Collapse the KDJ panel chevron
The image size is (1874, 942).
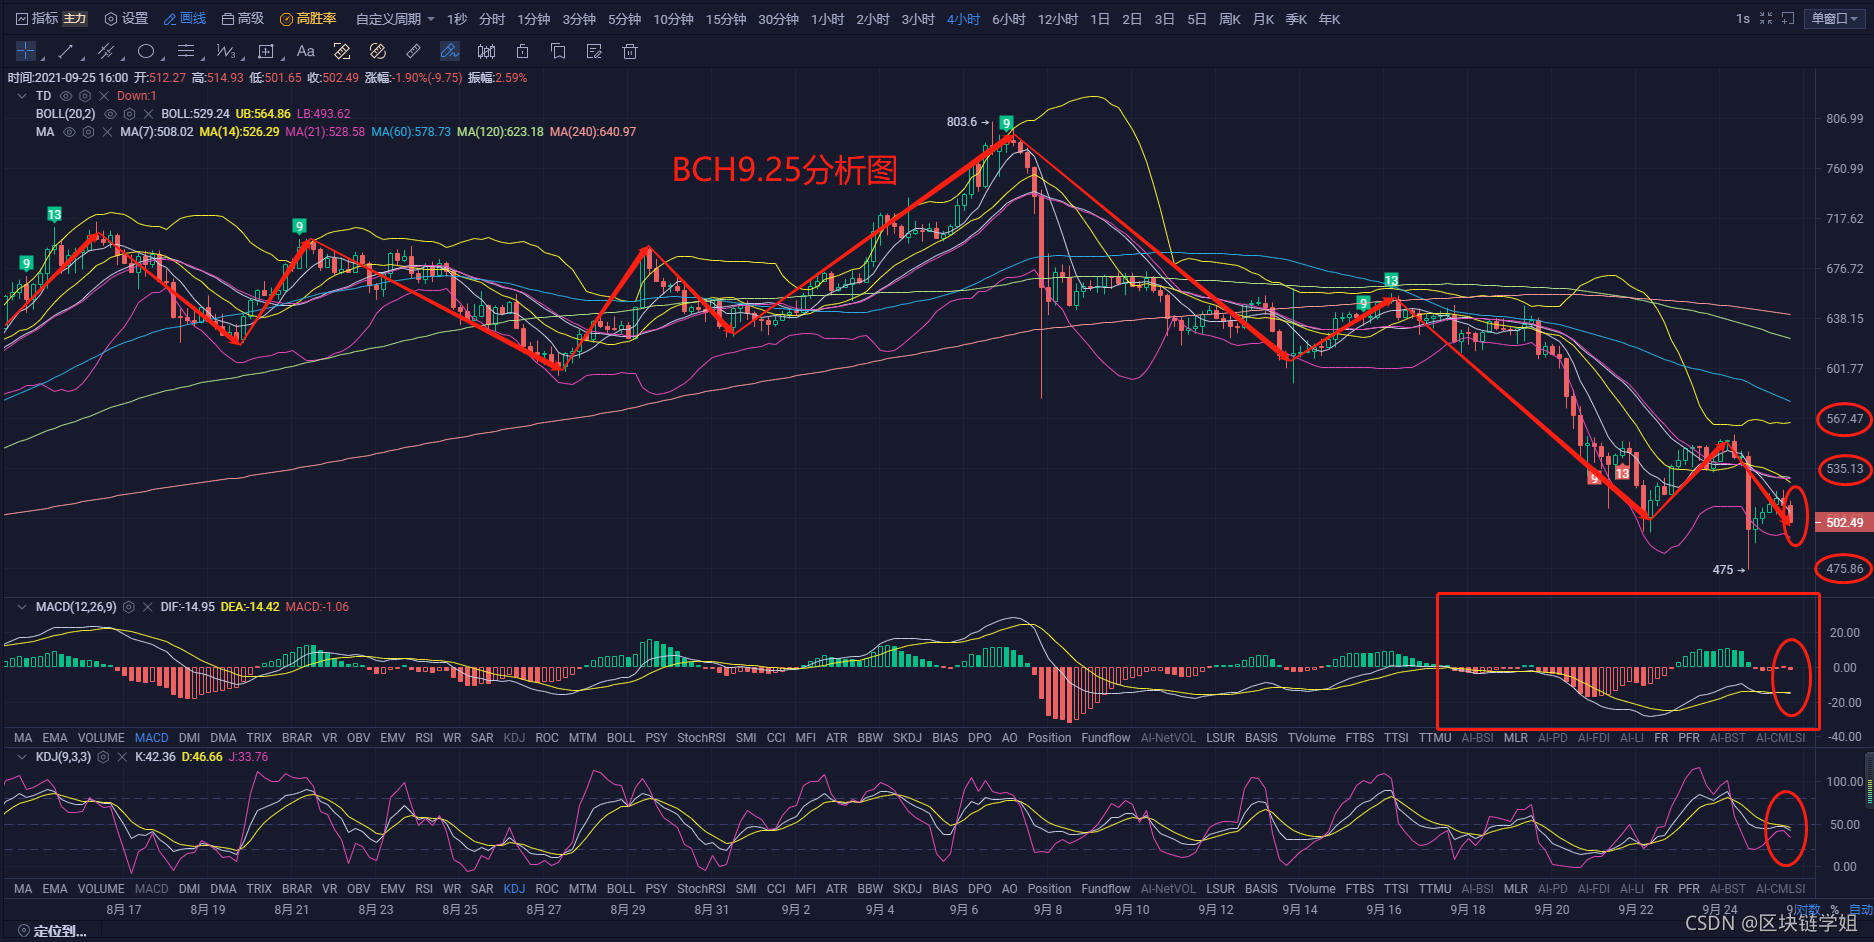(22, 757)
